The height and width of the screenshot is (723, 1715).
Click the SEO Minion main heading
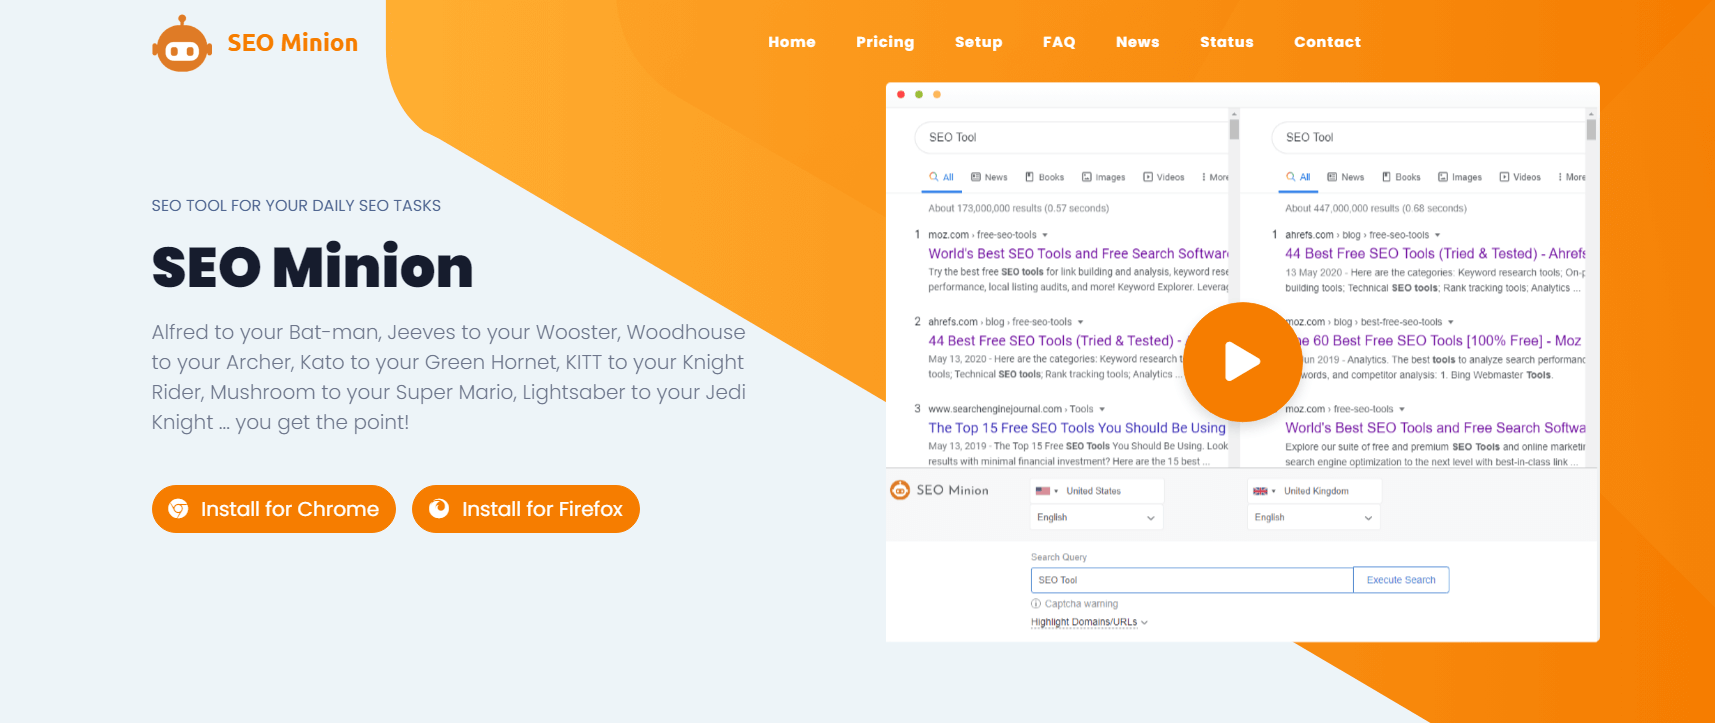point(312,267)
